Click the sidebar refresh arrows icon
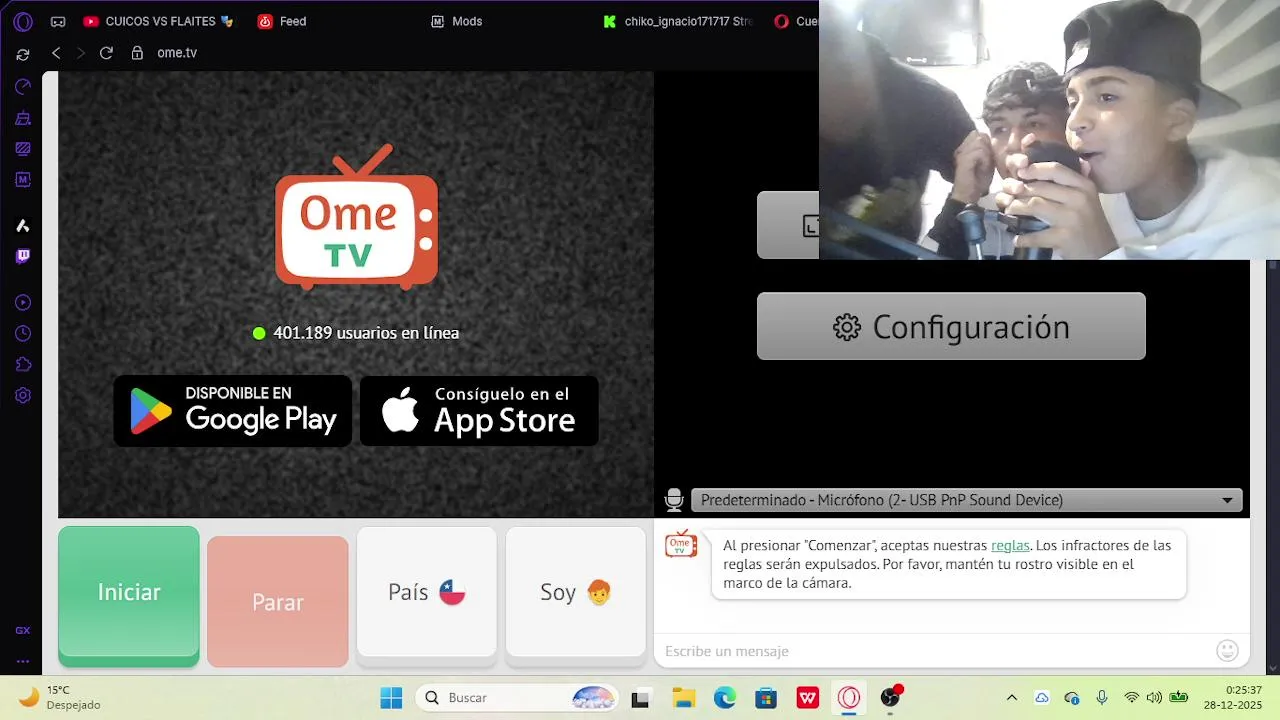The image size is (1280, 720). [23, 54]
